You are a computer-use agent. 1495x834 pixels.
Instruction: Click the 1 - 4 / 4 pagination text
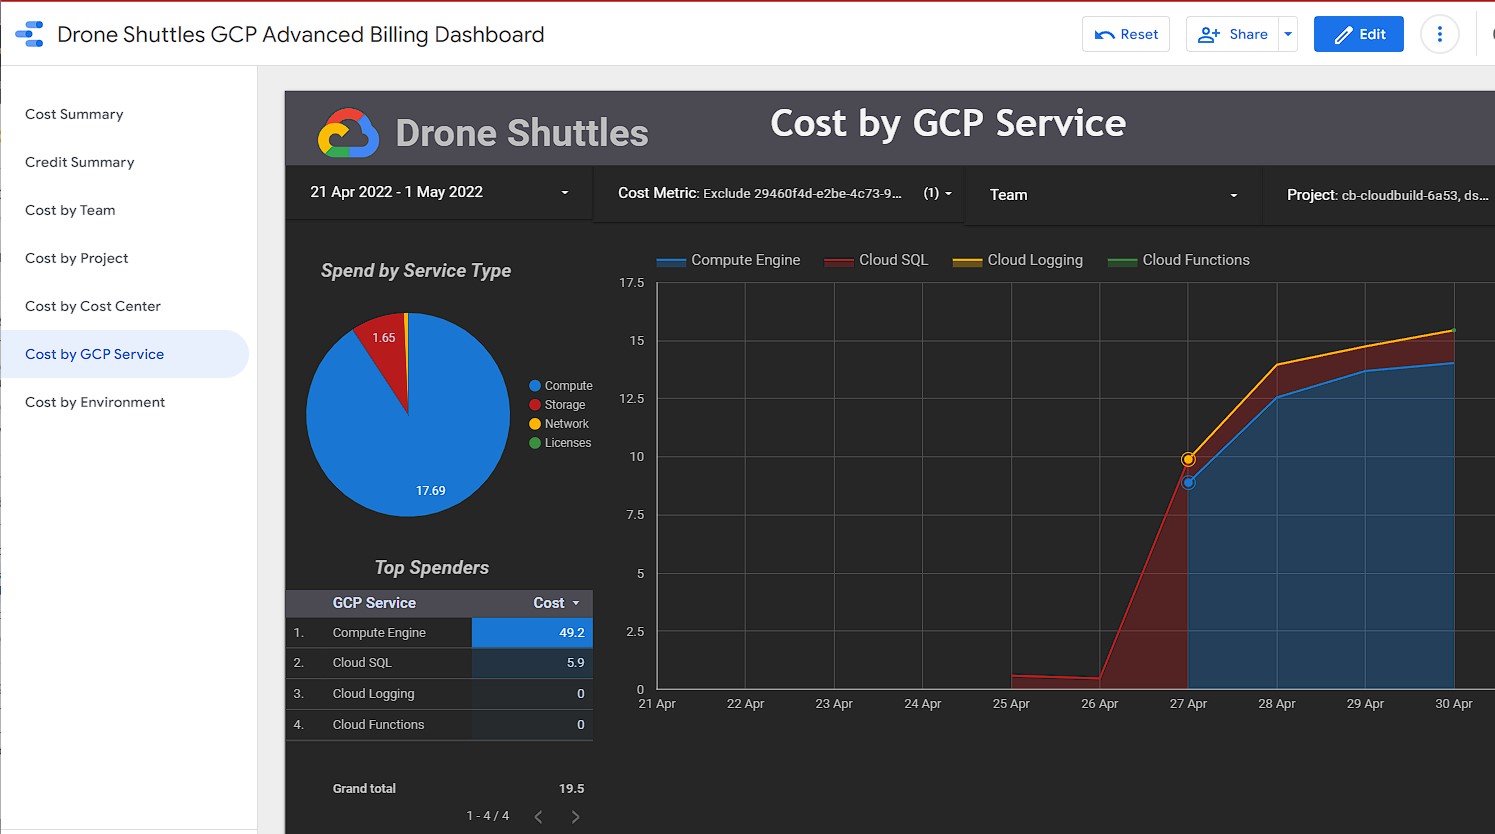click(x=488, y=816)
